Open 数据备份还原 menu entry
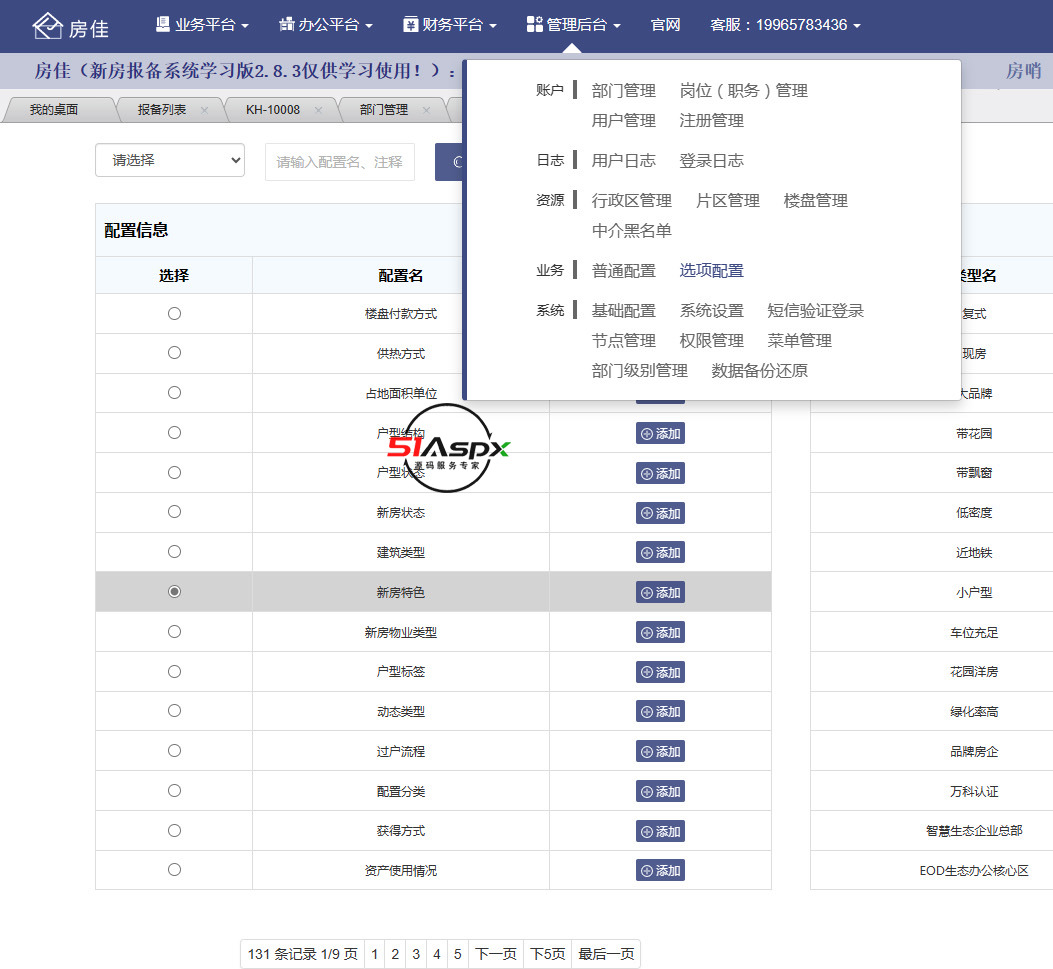Screen dimensions: 1053x969 coord(759,371)
